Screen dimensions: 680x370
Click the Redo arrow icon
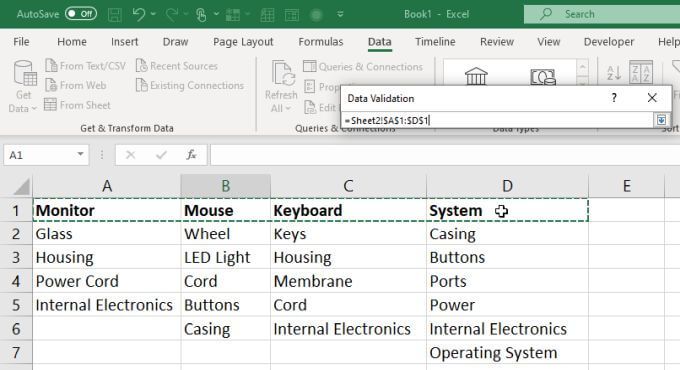(172, 14)
